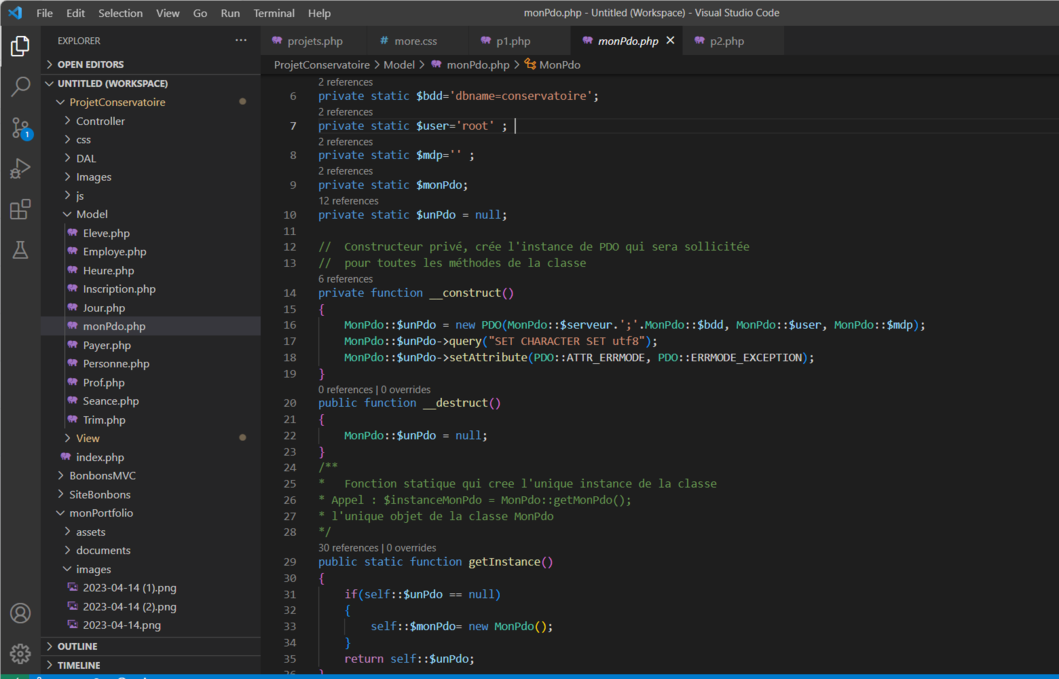Open the Extensions view icon

[x=20, y=210]
